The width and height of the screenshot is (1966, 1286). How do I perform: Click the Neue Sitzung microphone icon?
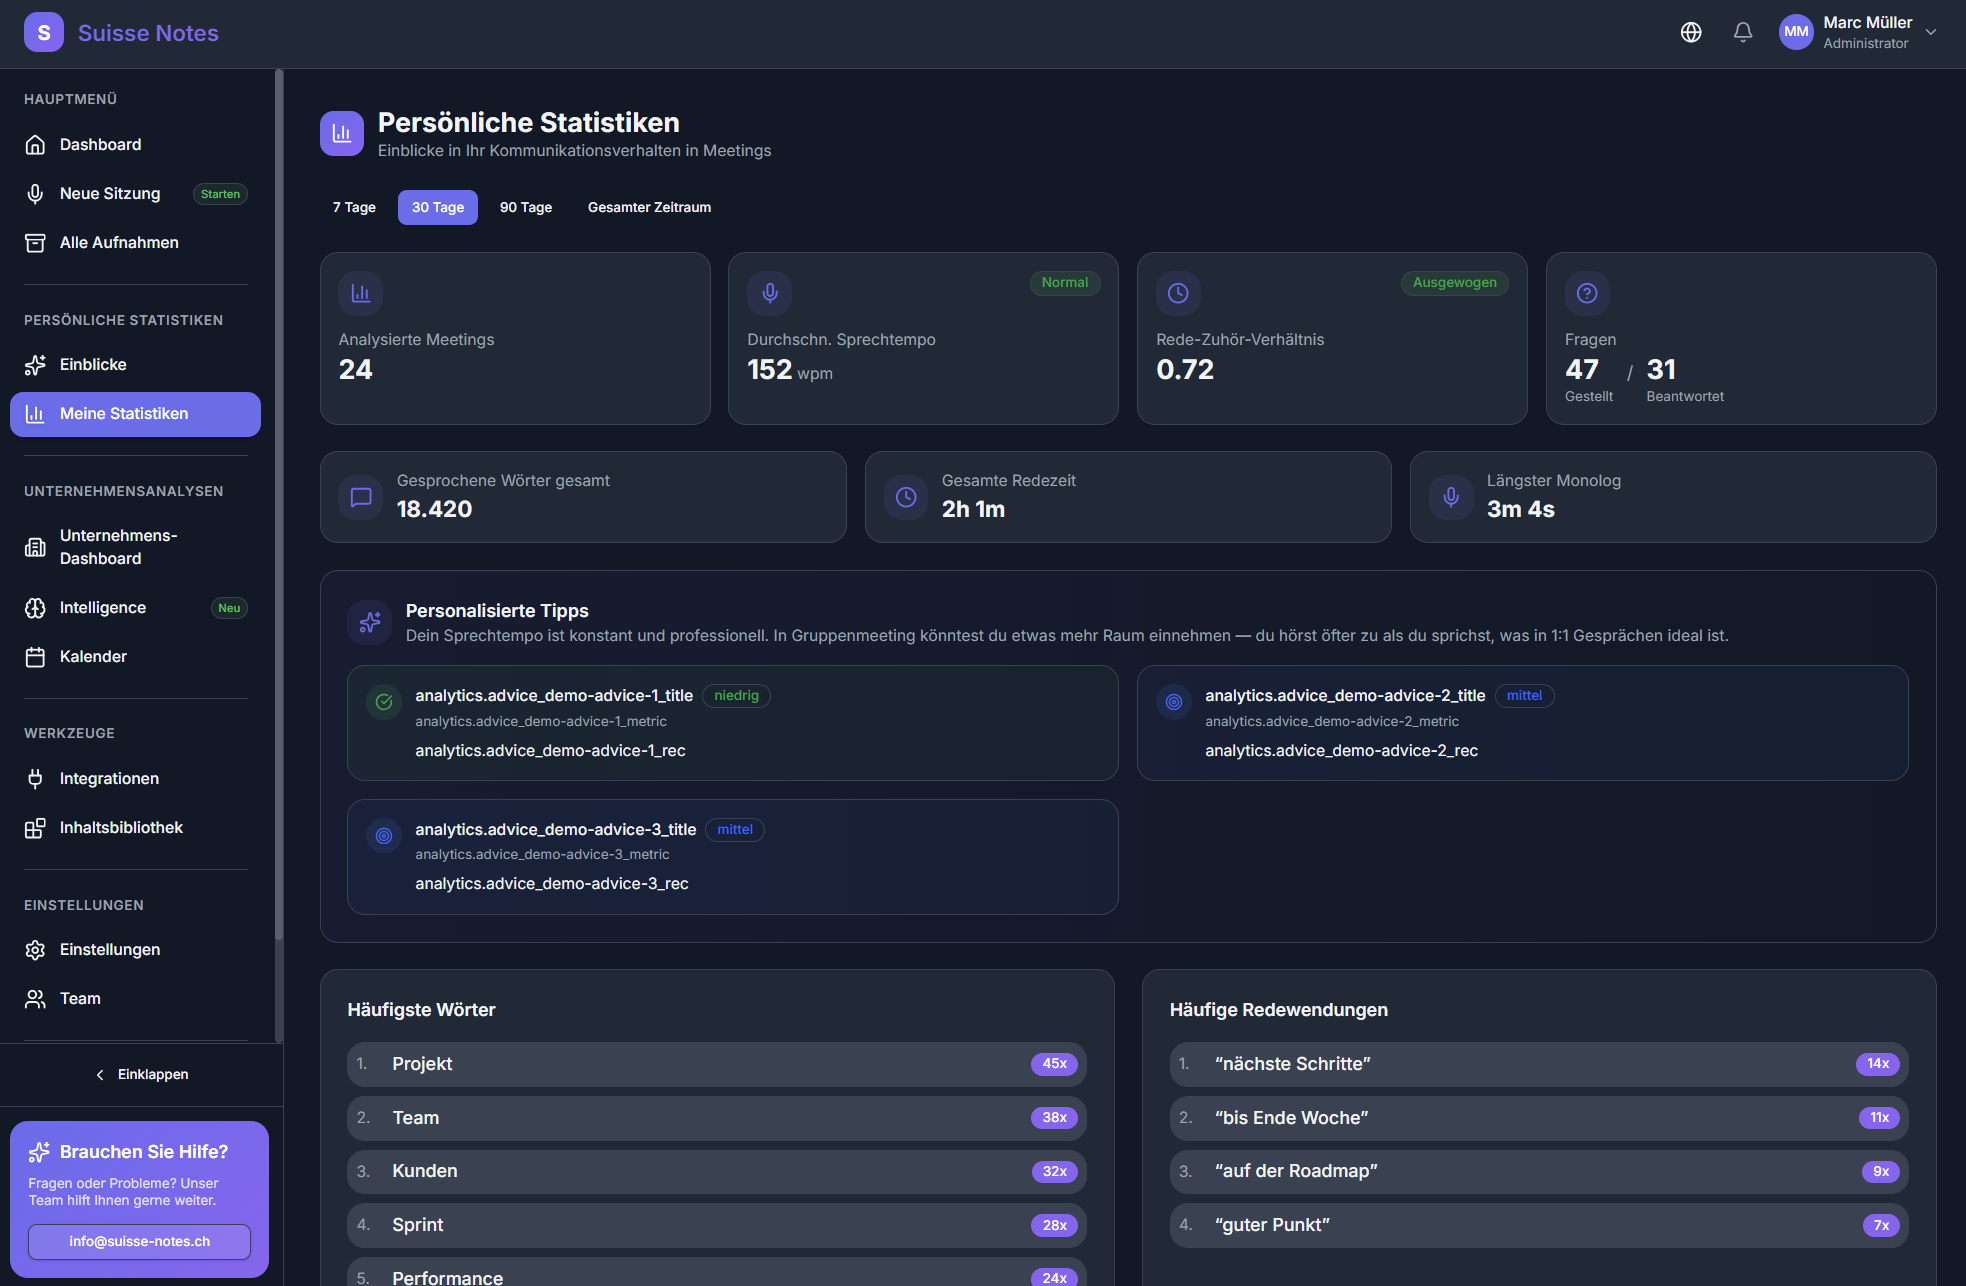pyautogui.click(x=35, y=194)
